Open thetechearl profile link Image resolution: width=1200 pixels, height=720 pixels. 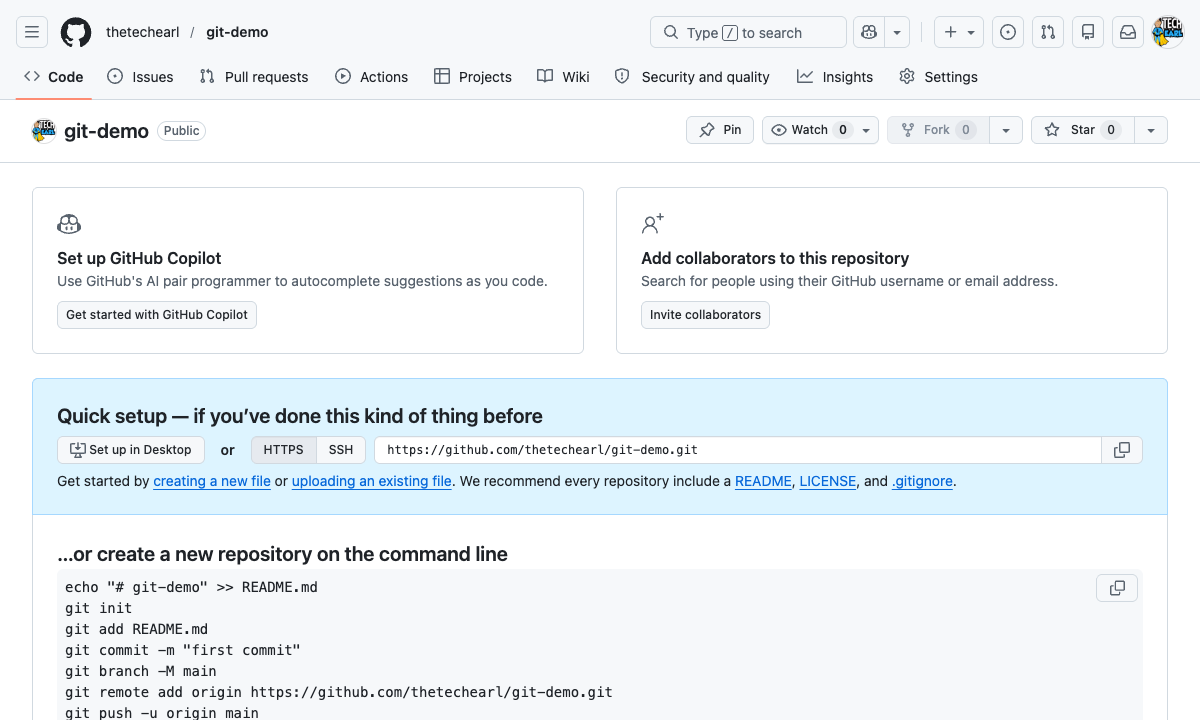click(x=143, y=32)
